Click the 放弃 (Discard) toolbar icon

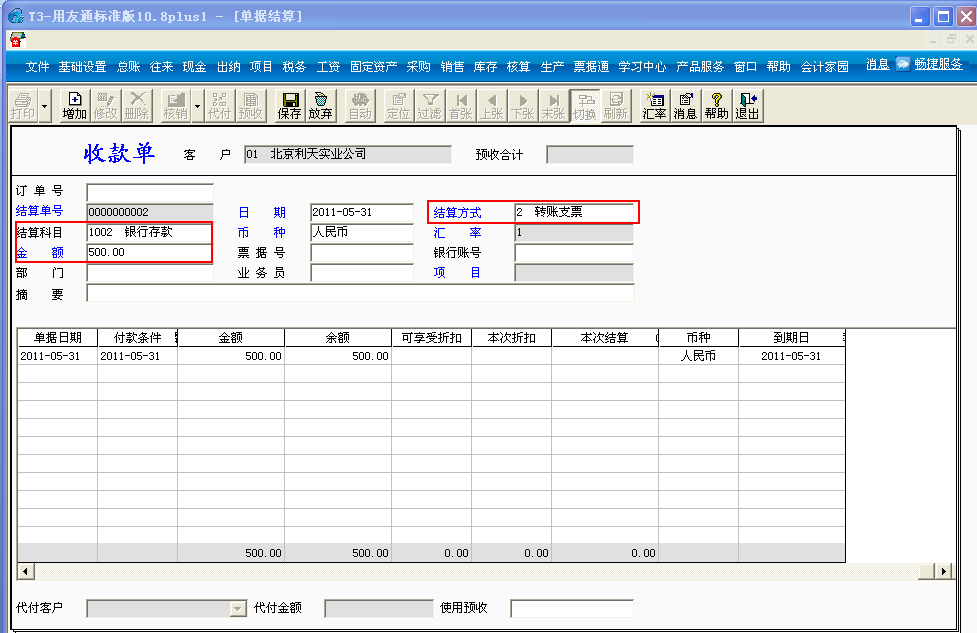320,106
